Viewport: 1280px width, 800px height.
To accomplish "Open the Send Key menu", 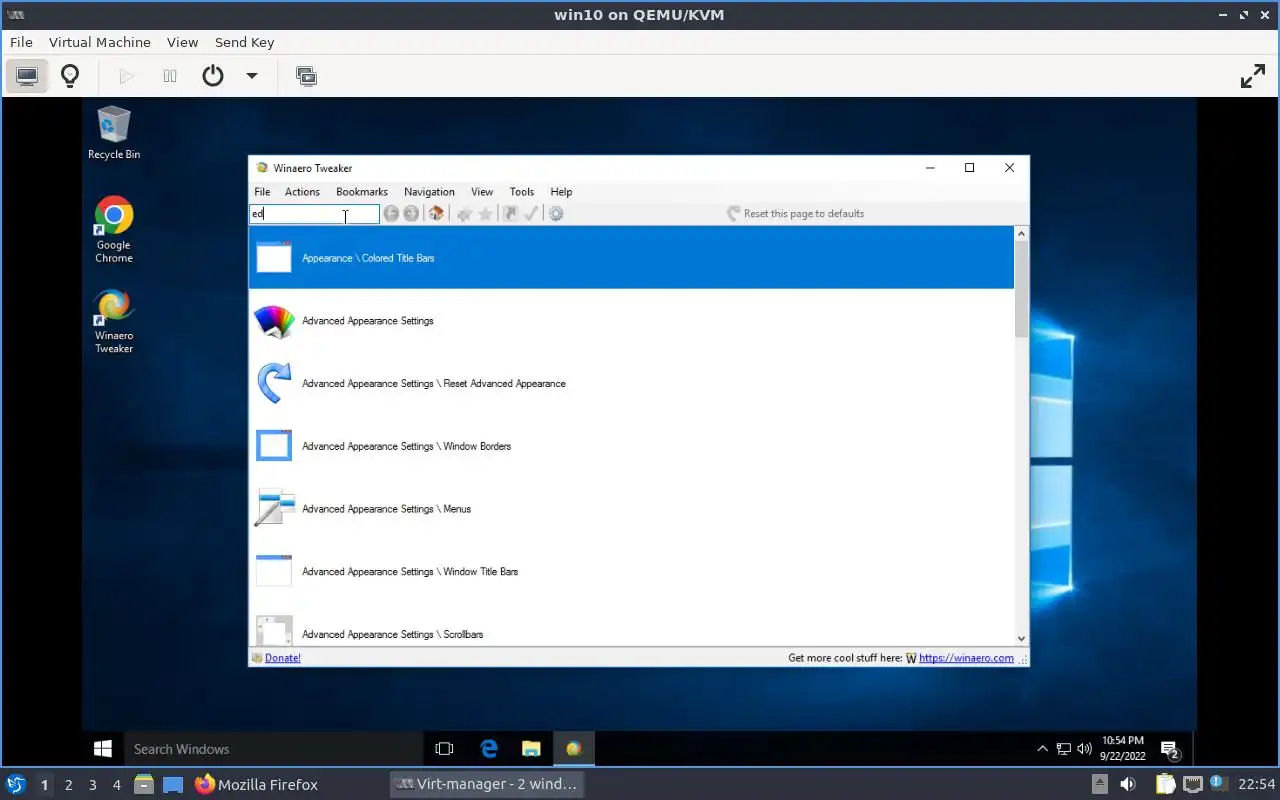I will [244, 42].
